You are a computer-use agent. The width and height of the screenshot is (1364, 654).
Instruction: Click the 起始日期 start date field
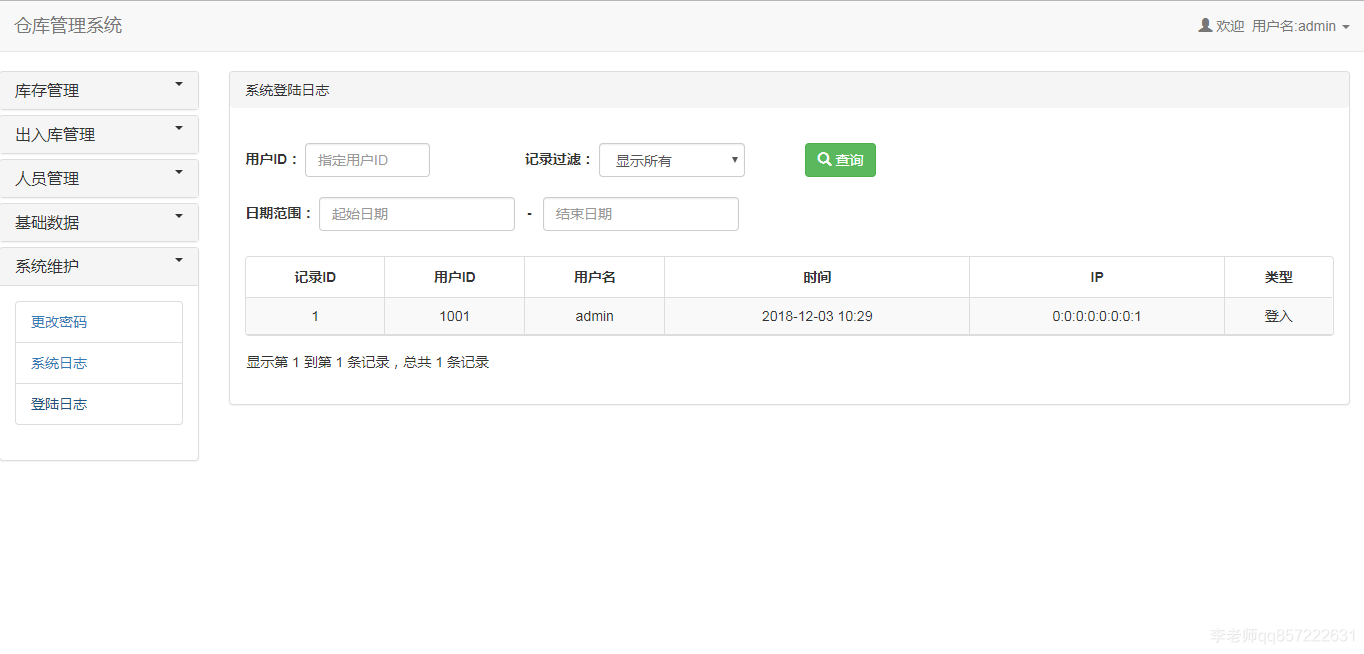(x=416, y=213)
